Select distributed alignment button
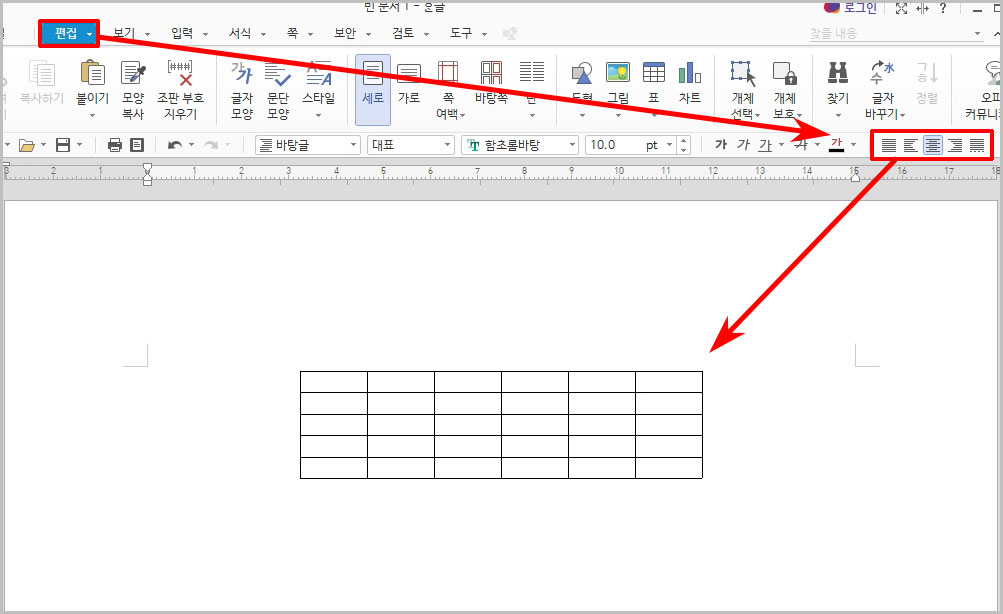The height and width of the screenshot is (614, 1003). (977, 145)
